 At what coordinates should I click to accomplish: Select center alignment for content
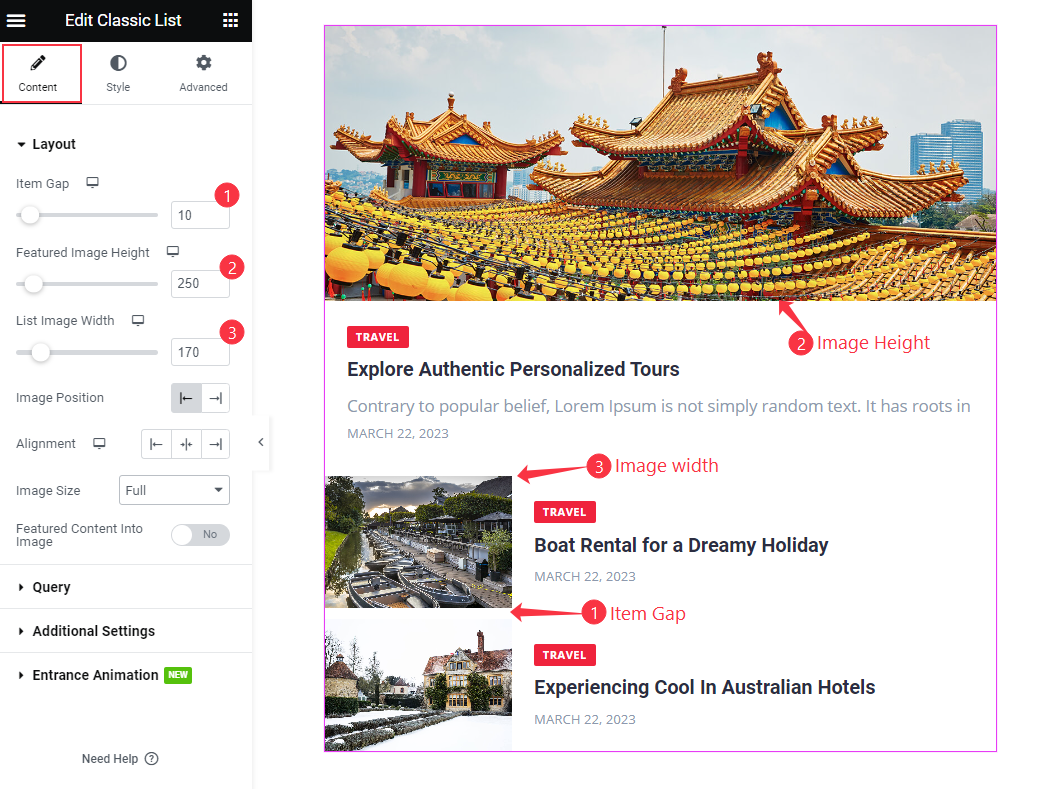click(186, 443)
